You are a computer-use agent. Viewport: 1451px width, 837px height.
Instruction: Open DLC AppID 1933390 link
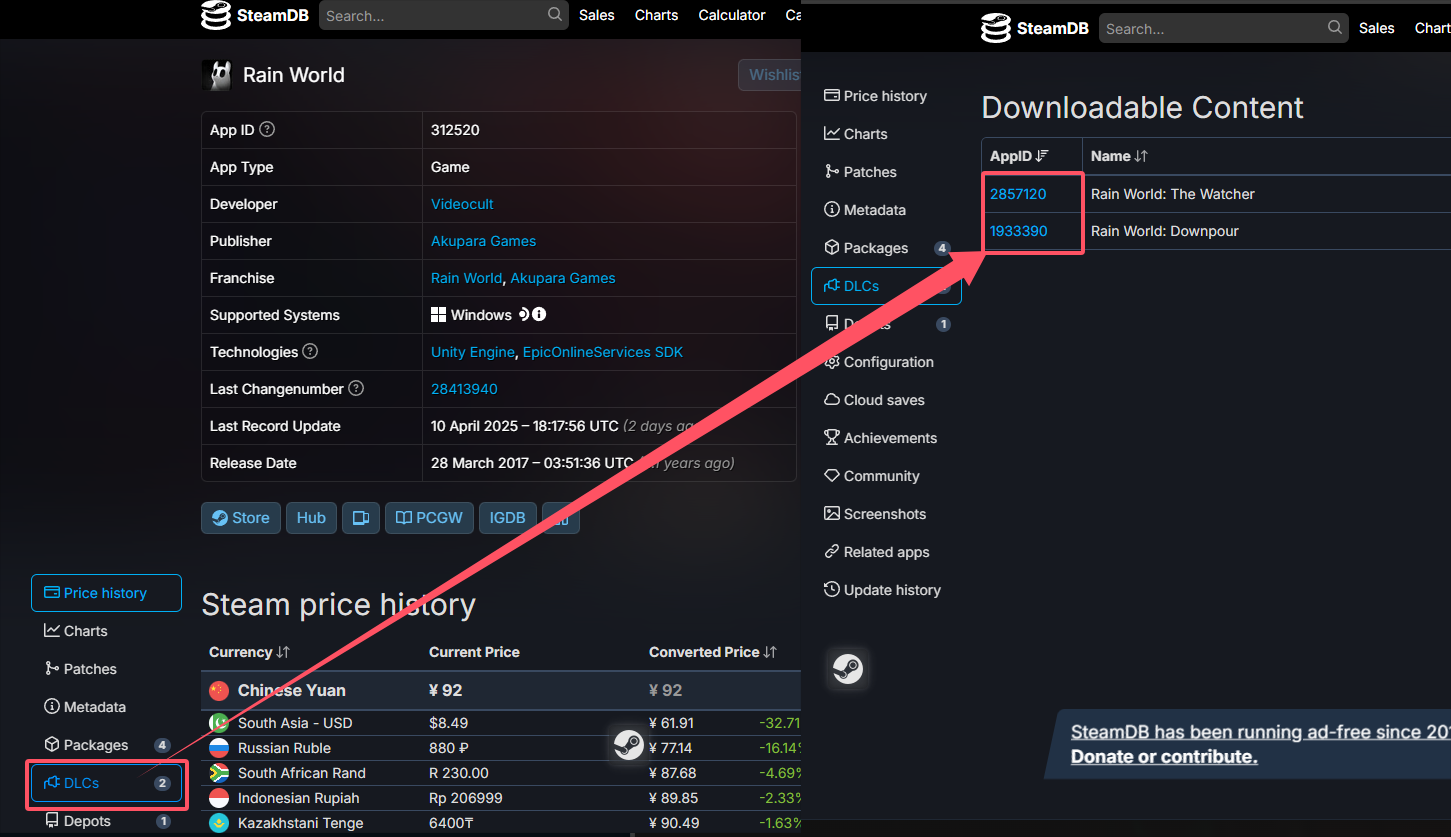click(1019, 231)
